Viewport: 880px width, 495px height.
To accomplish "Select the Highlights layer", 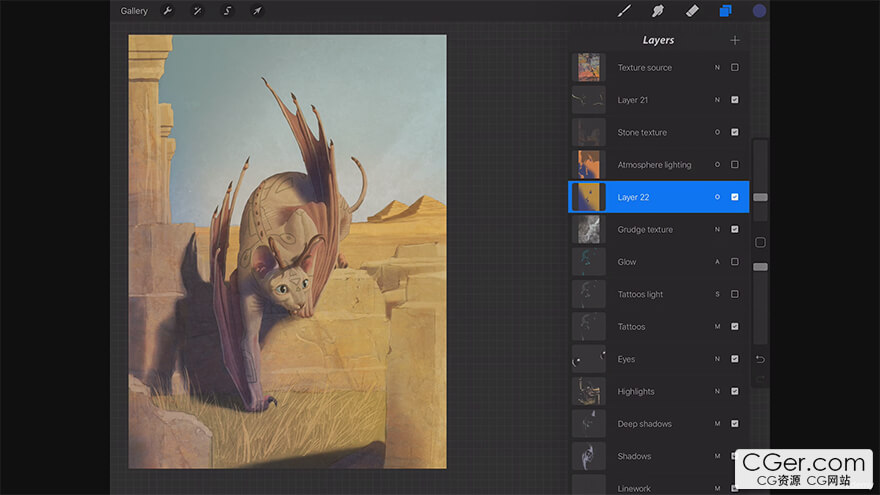I will point(636,392).
